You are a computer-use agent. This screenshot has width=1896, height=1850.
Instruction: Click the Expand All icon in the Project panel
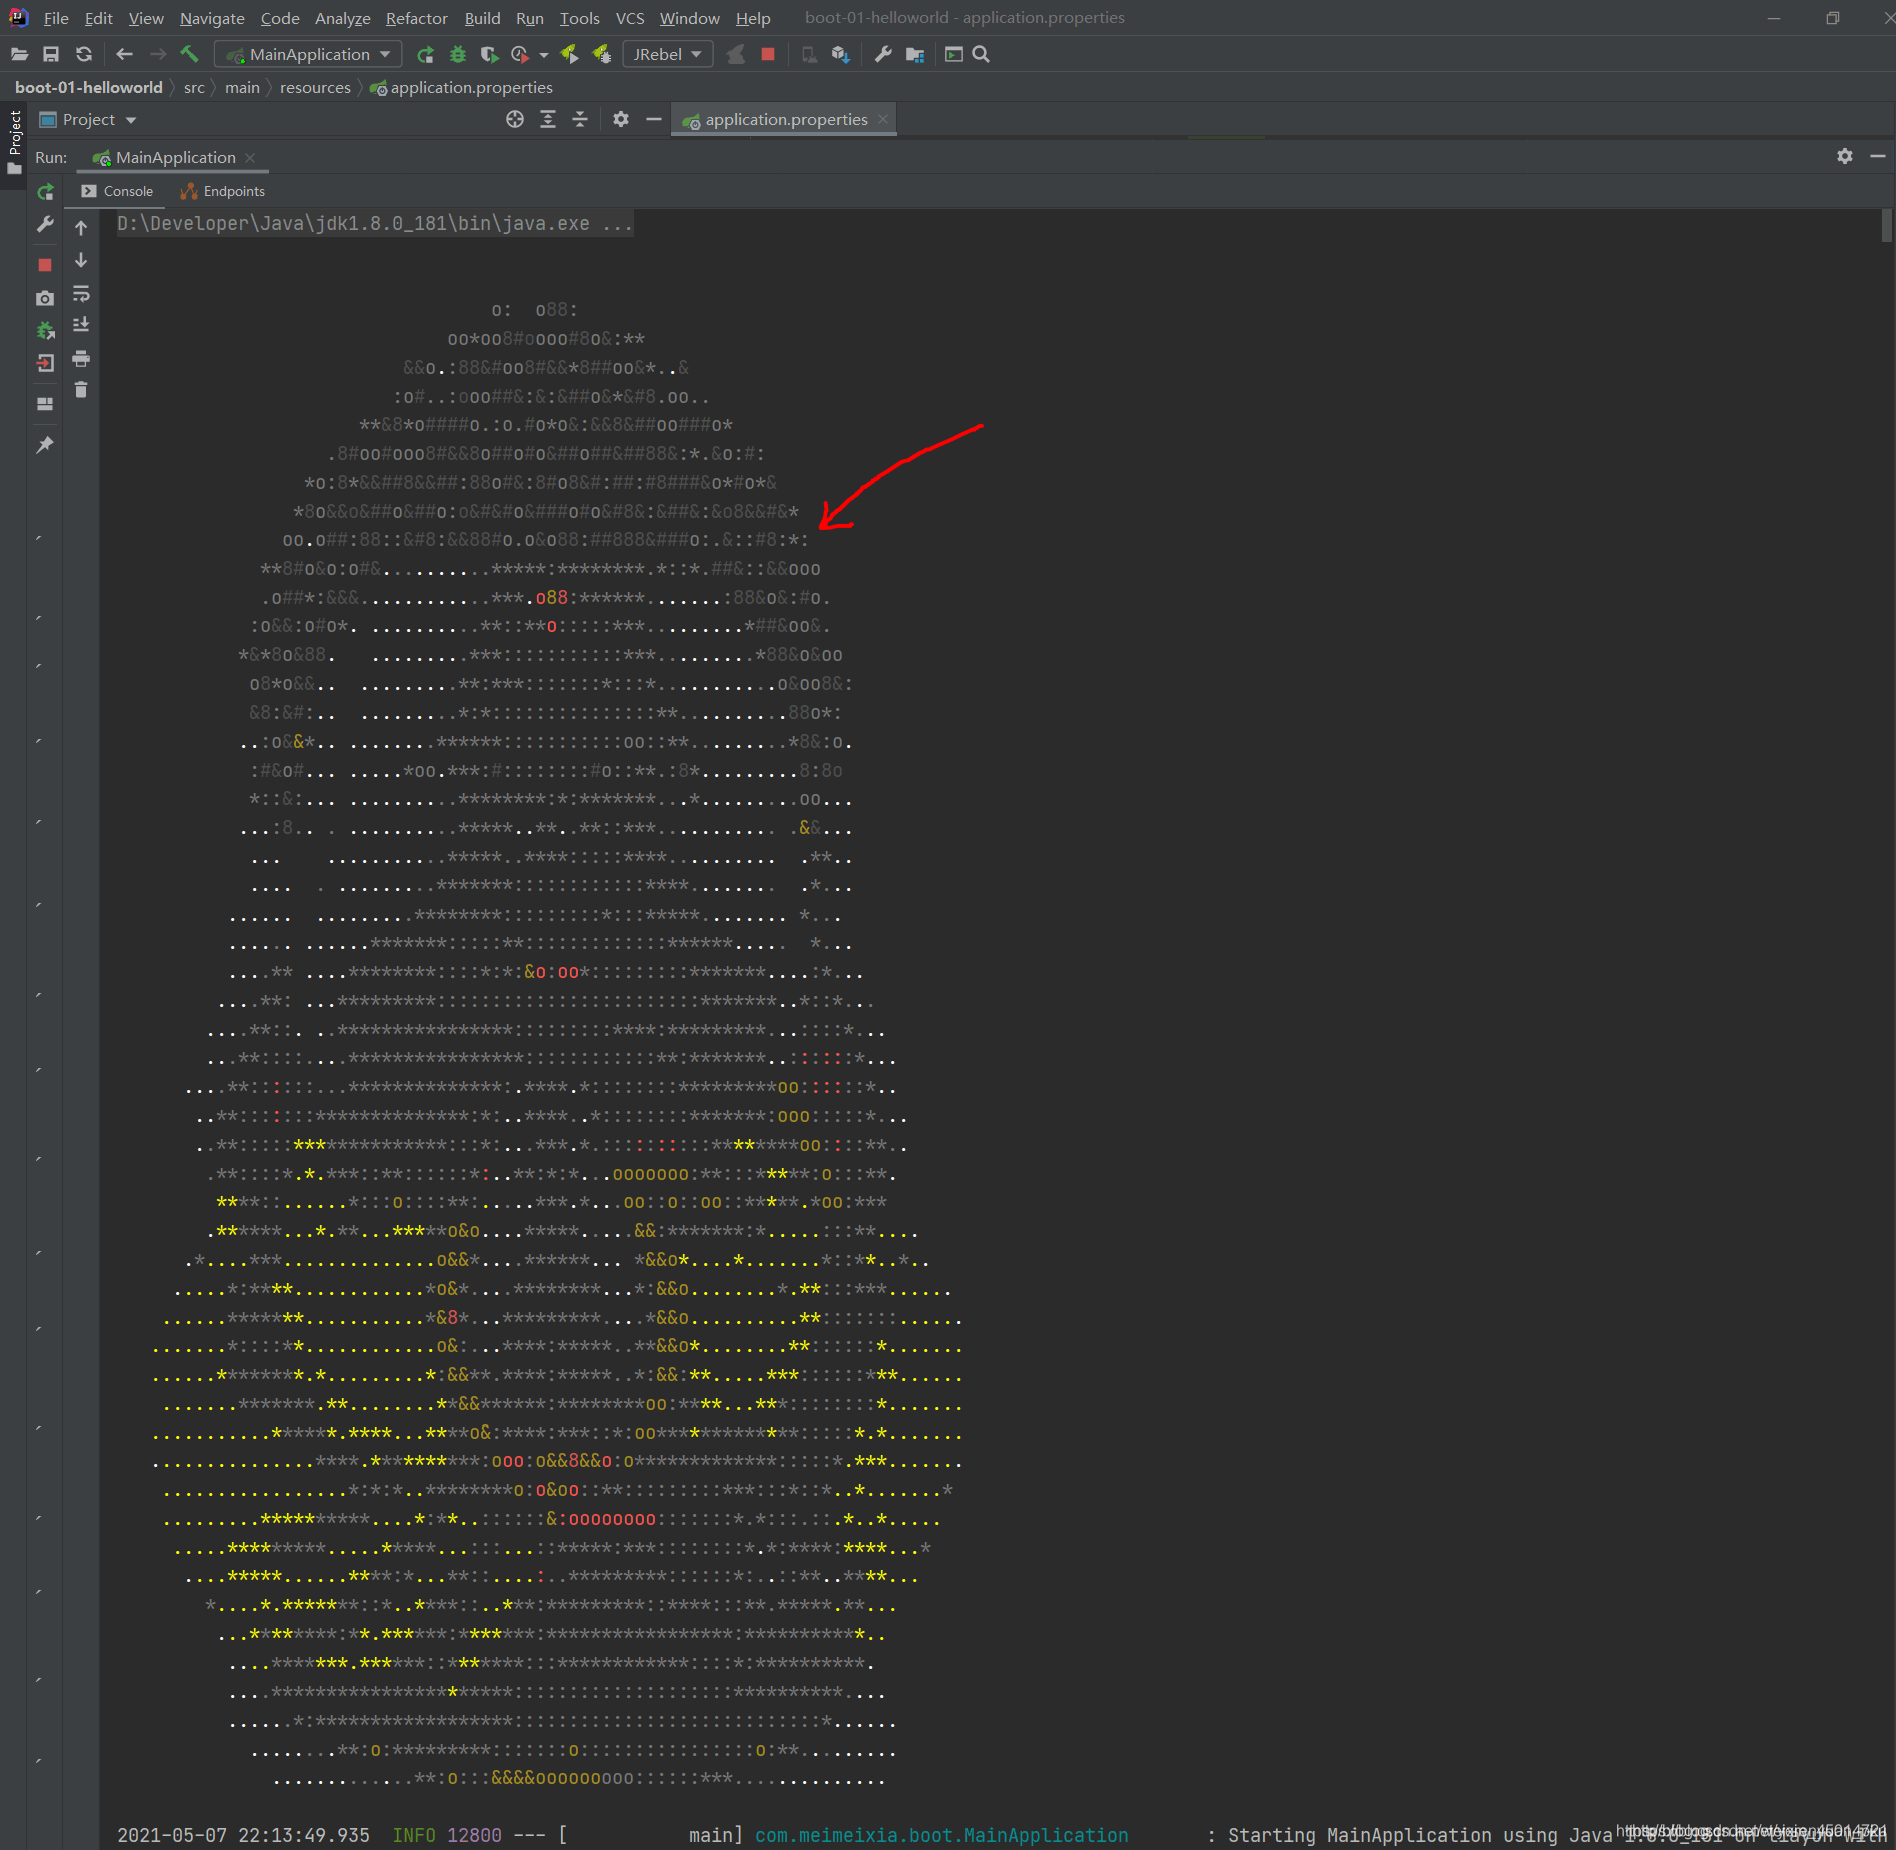pos(548,119)
